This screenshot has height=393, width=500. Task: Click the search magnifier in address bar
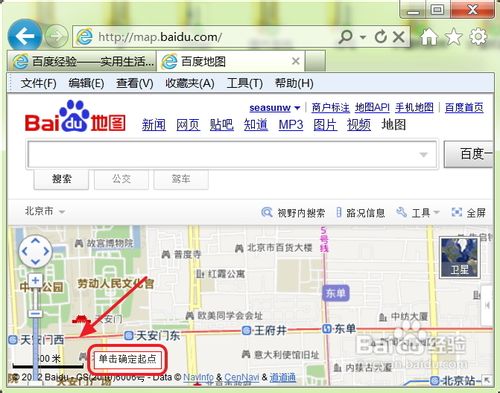(345, 37)
